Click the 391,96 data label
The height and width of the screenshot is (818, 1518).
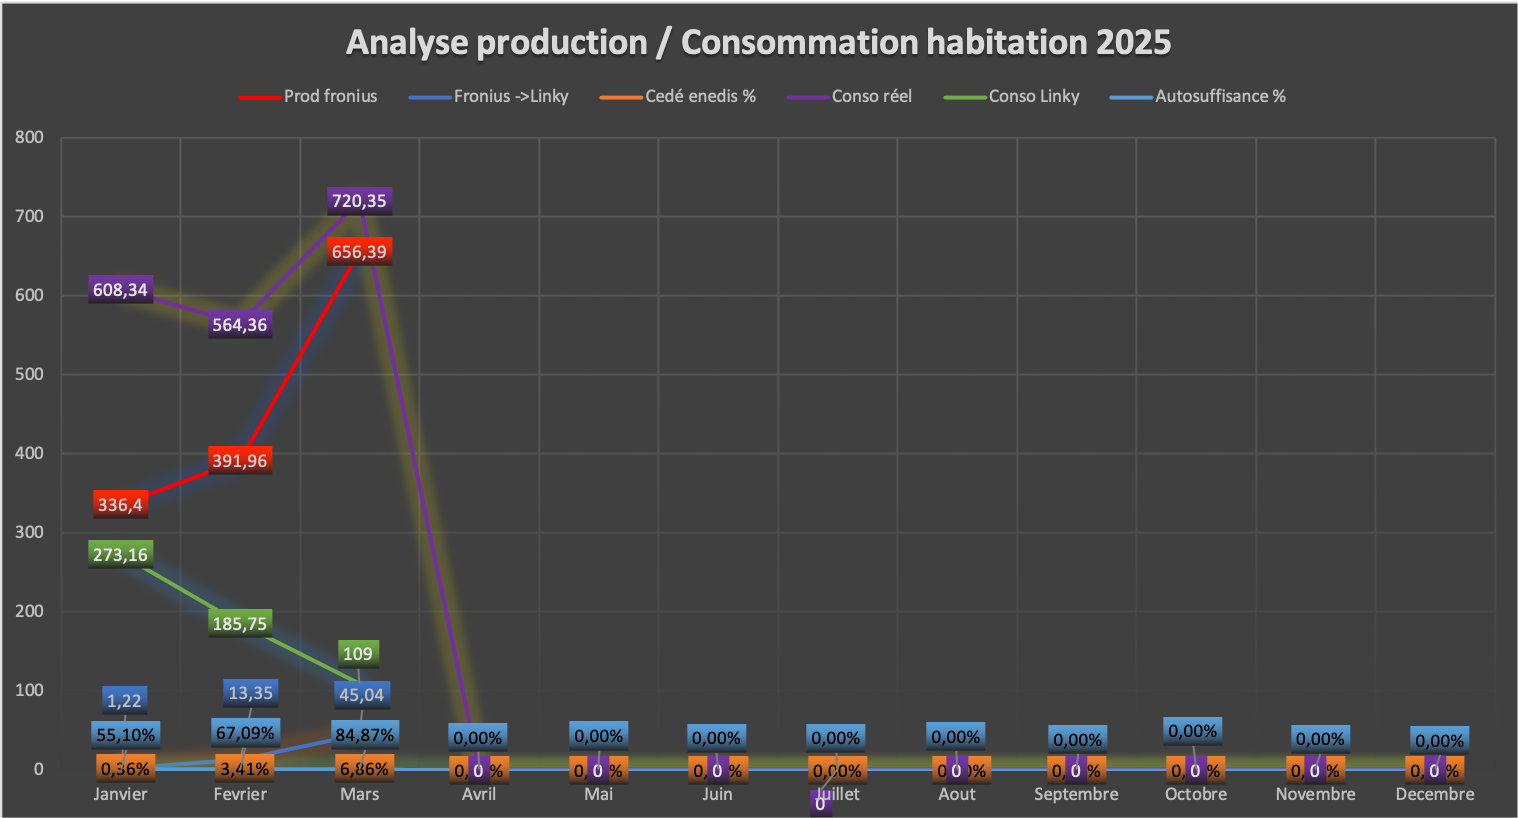[x=240, y=461]
